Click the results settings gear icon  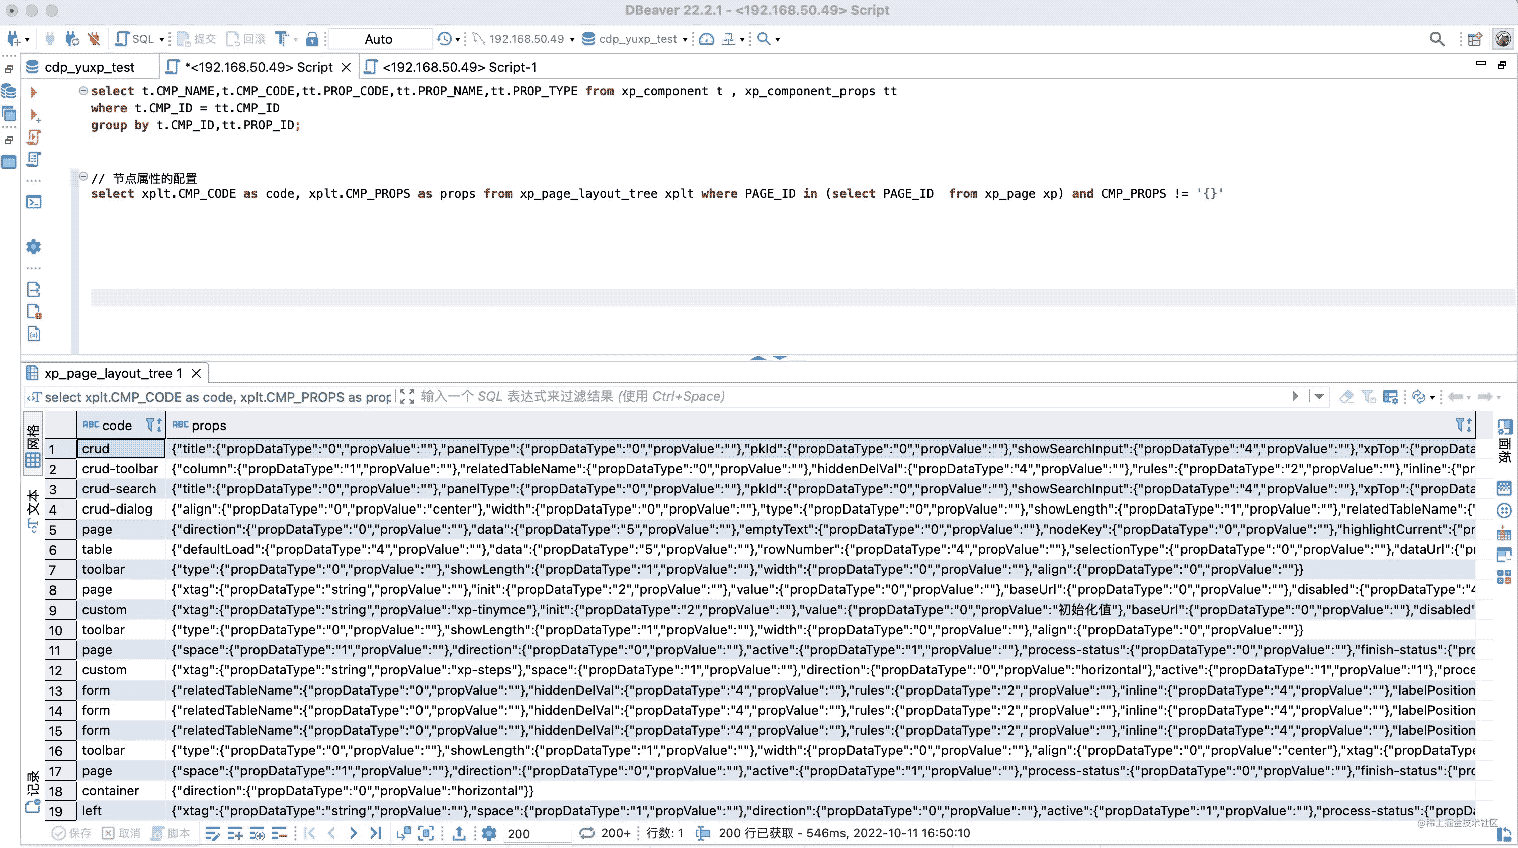coord(489,833)
